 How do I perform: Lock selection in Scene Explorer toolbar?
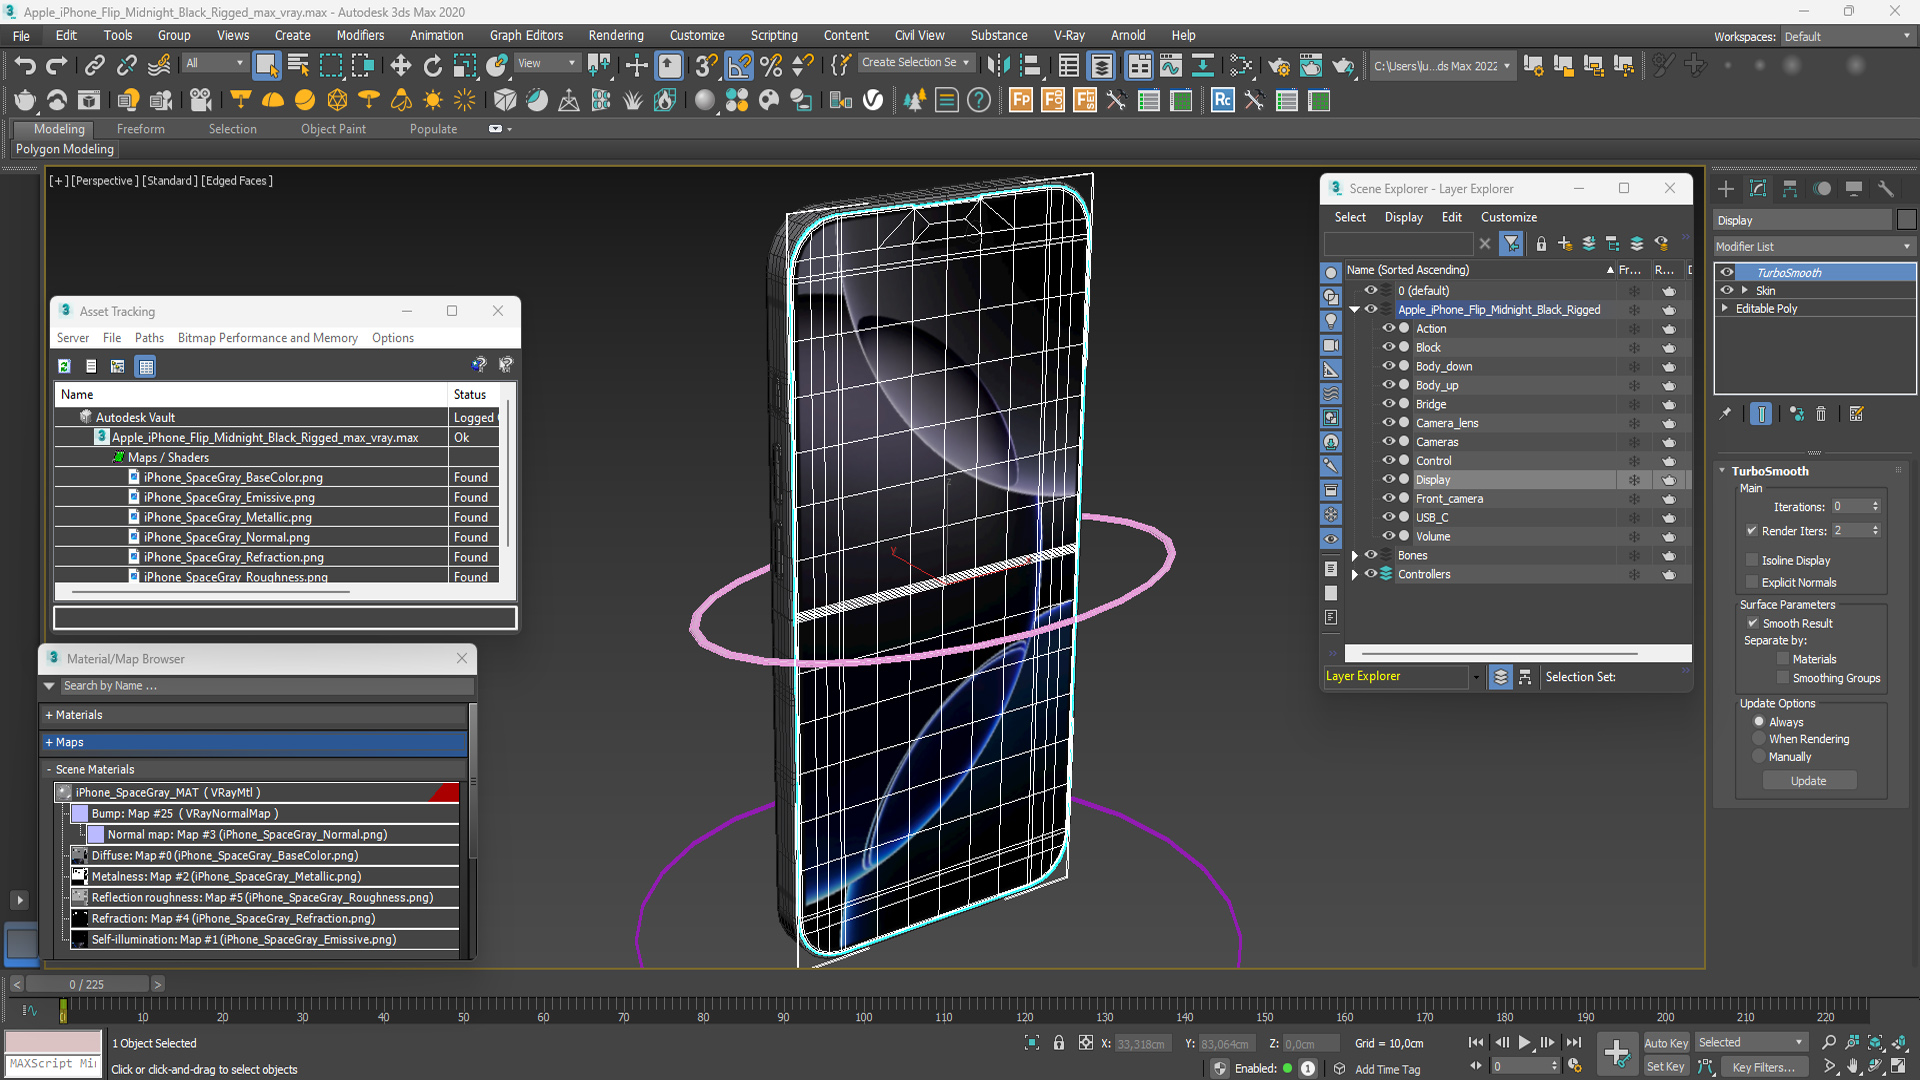(1541, 244)
